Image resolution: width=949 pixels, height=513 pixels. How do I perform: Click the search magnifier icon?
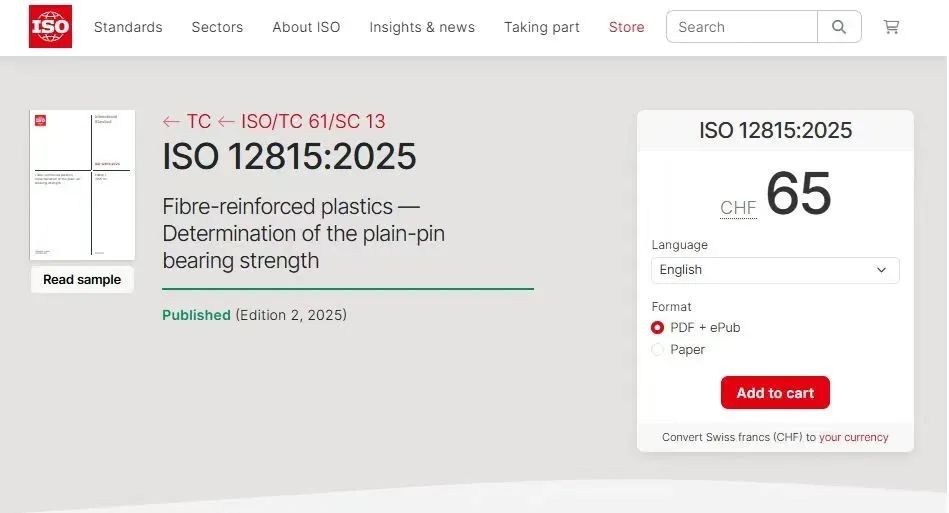[839, 27]
